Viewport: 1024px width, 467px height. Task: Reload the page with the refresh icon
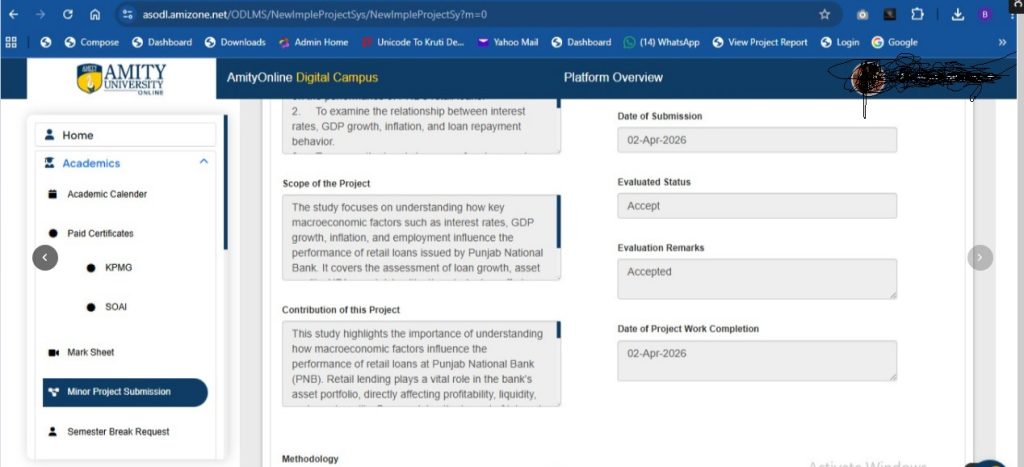tap(68, 14)
